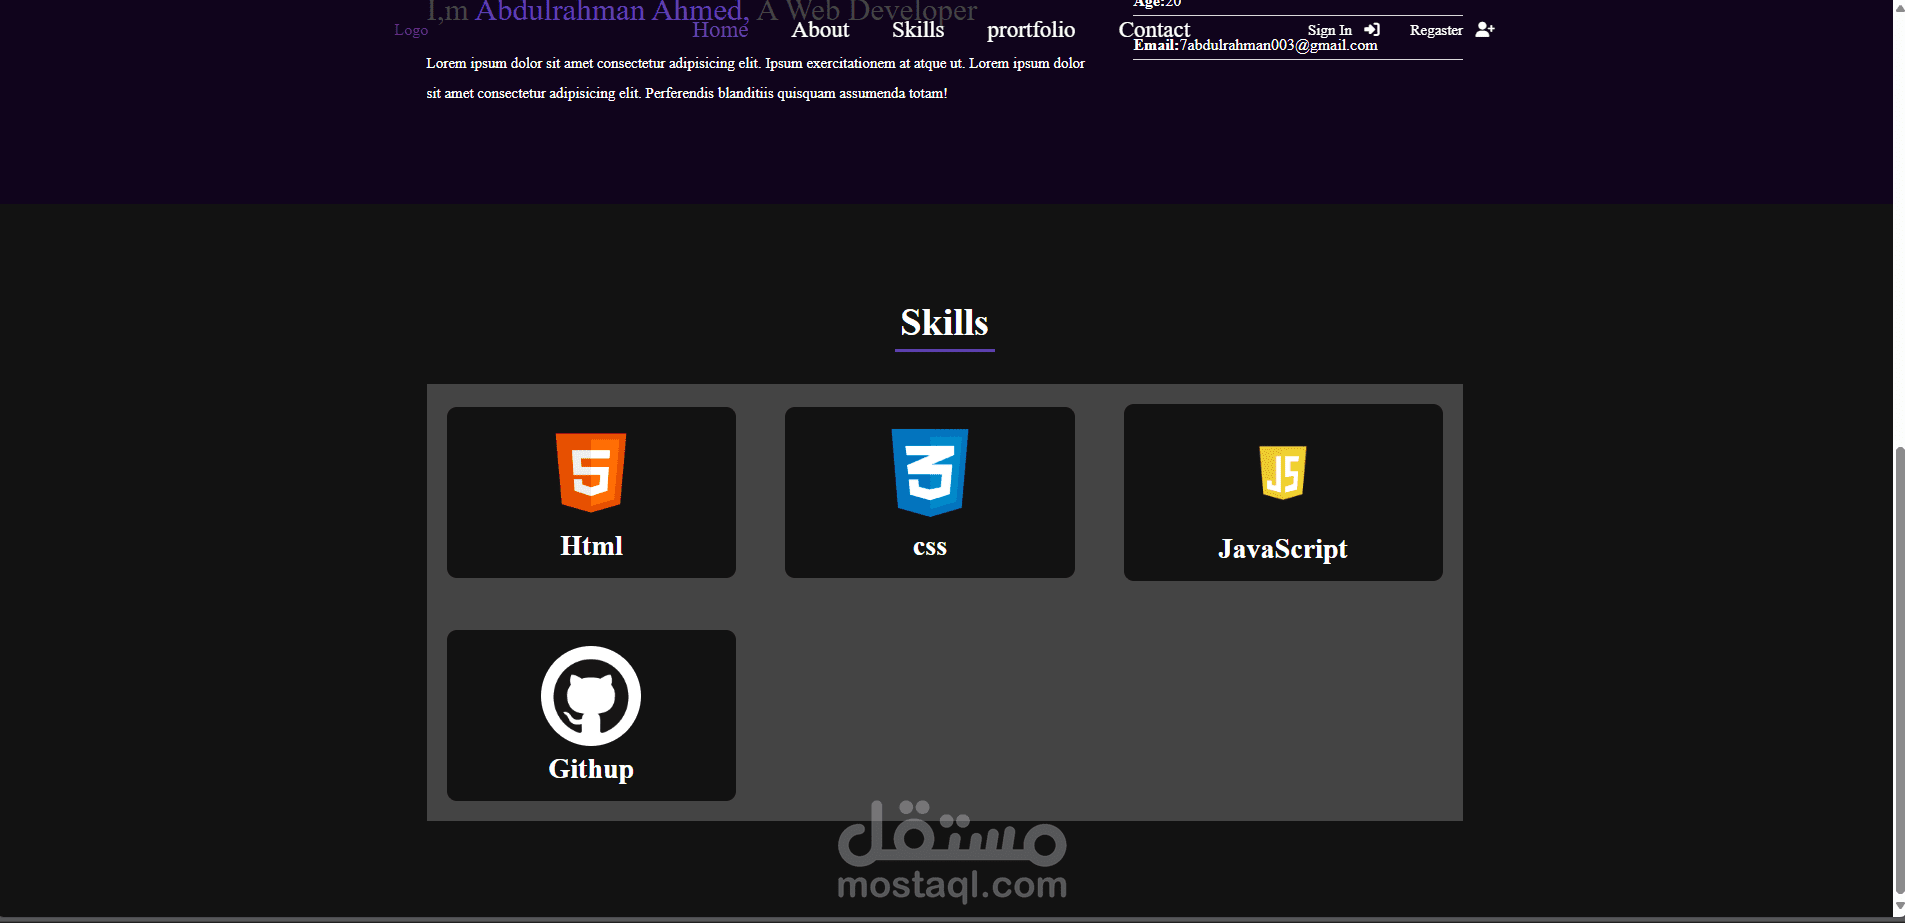
Task: Click the Lorem ipsum intro paragraph
Action: click(755, 78)
